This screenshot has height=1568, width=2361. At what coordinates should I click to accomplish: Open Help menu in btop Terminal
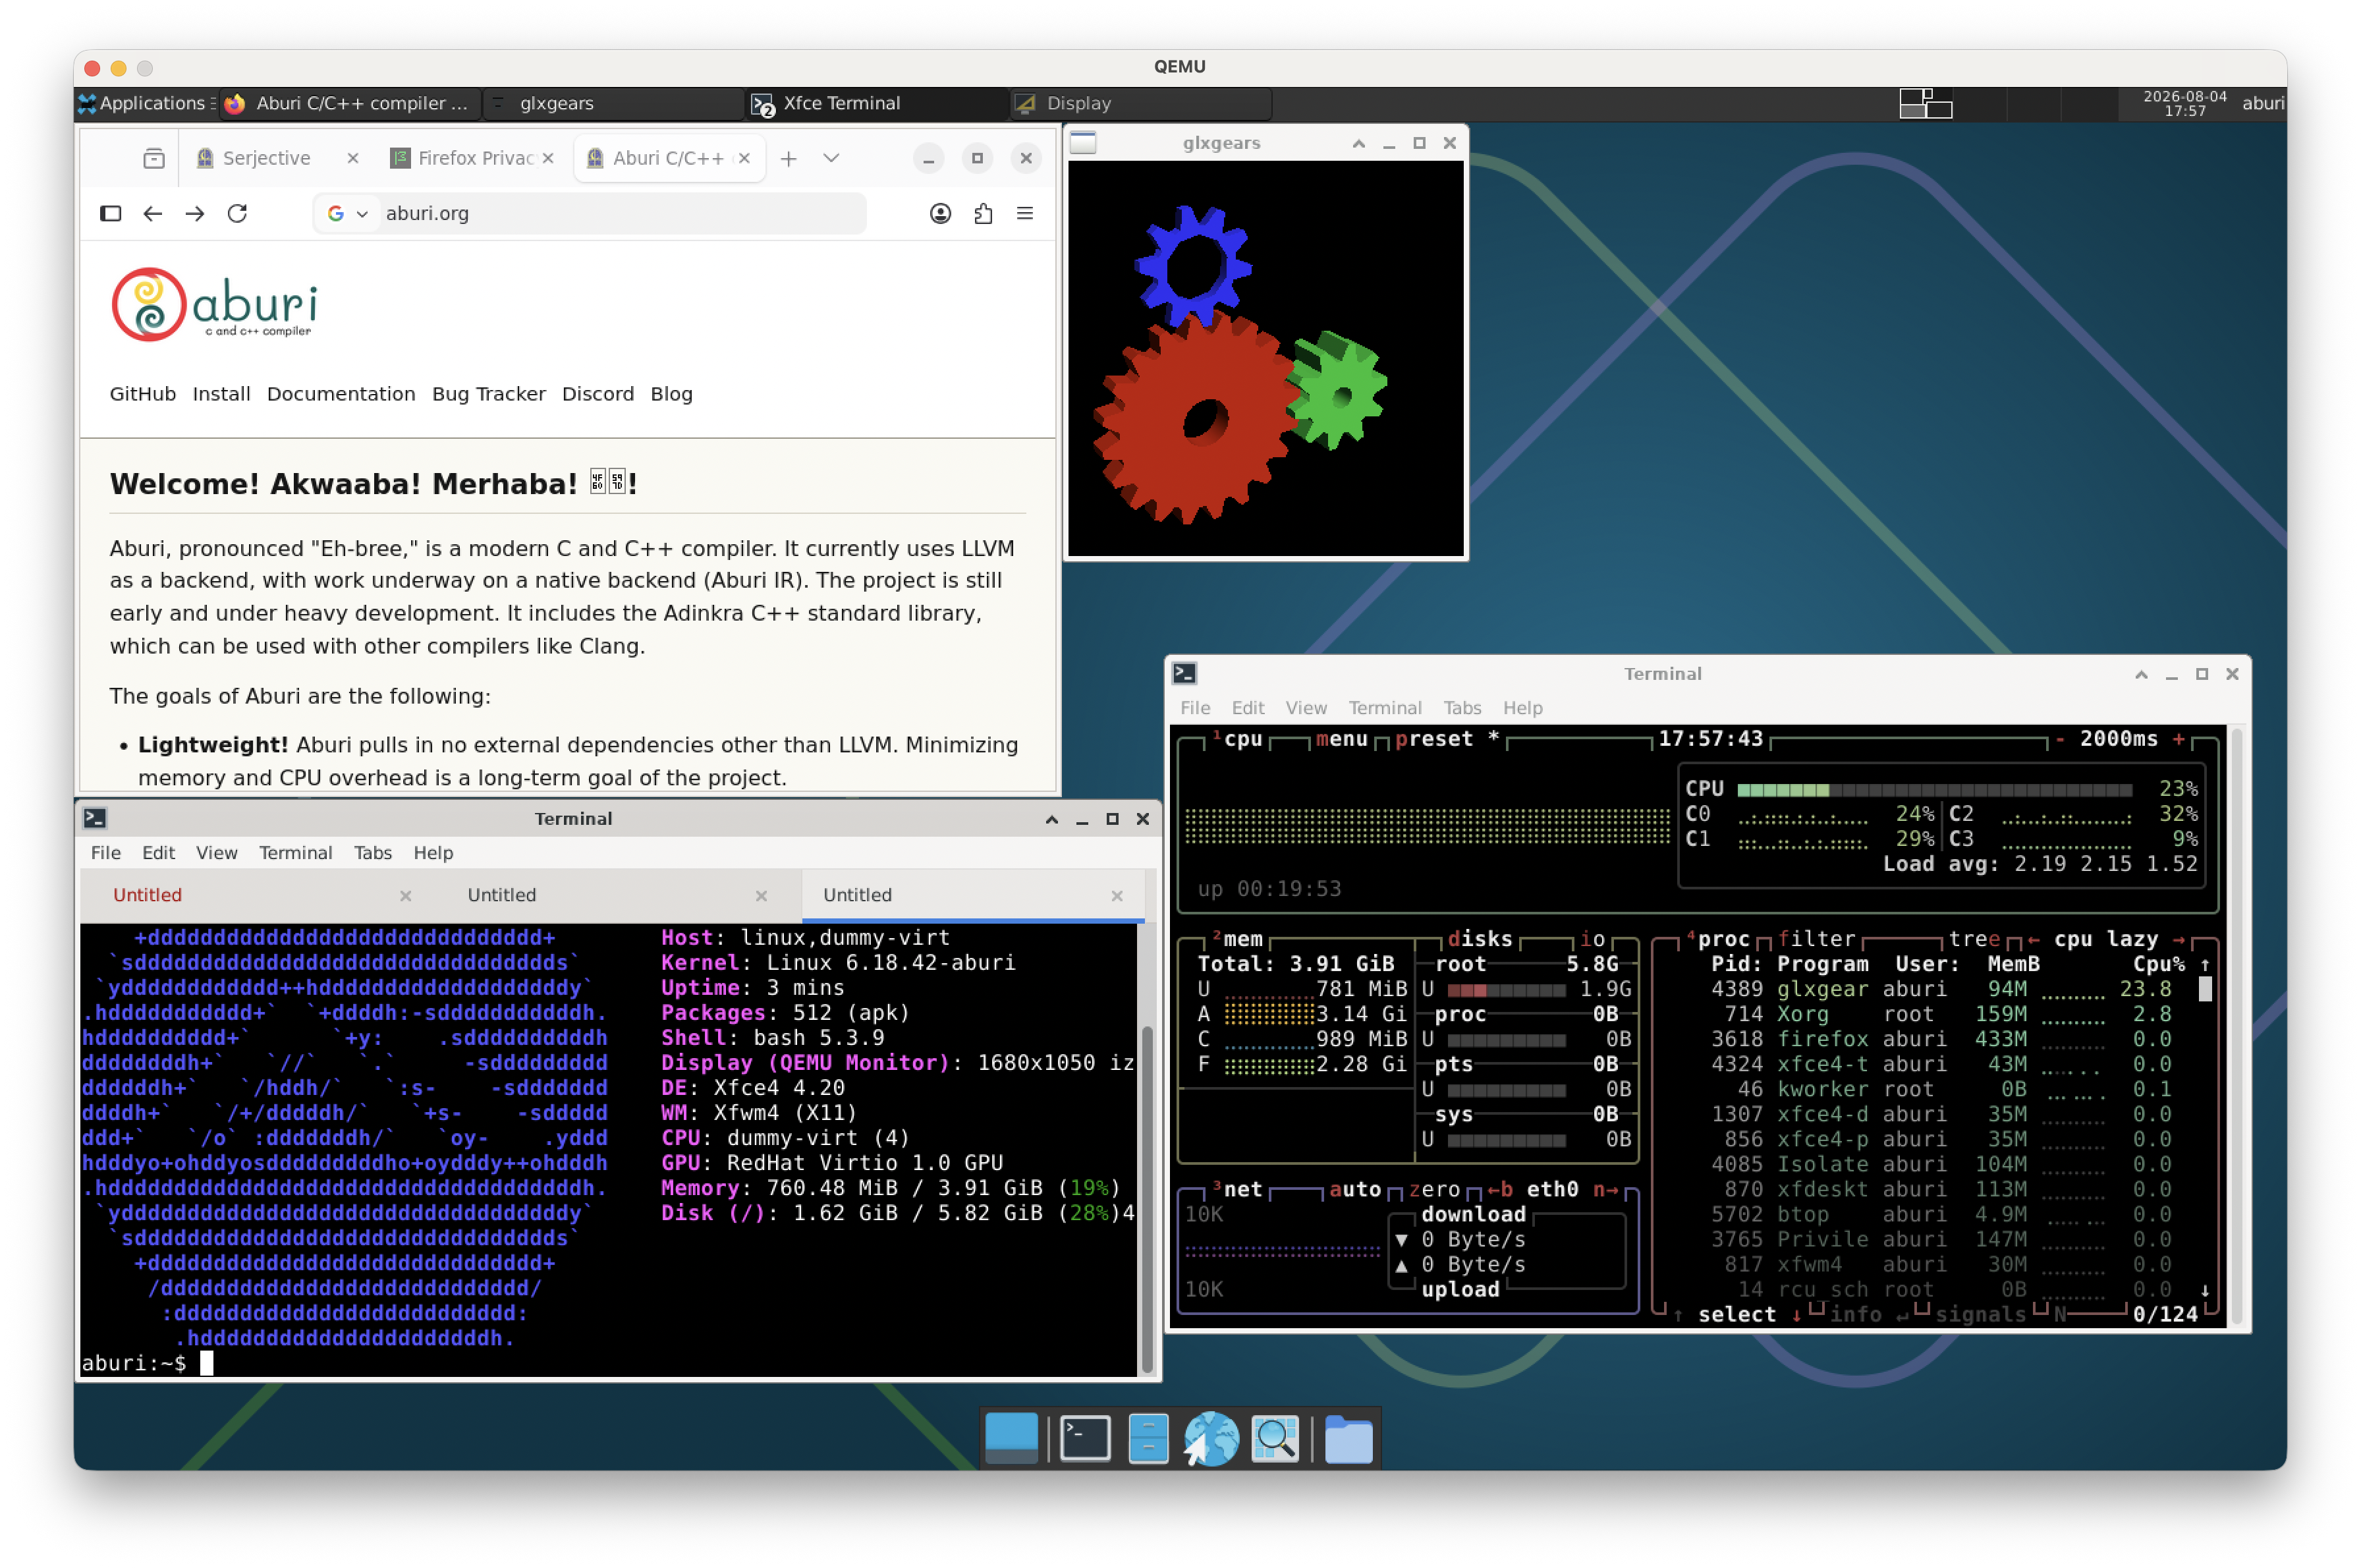pyautogui.click(x=1522, y=708)
